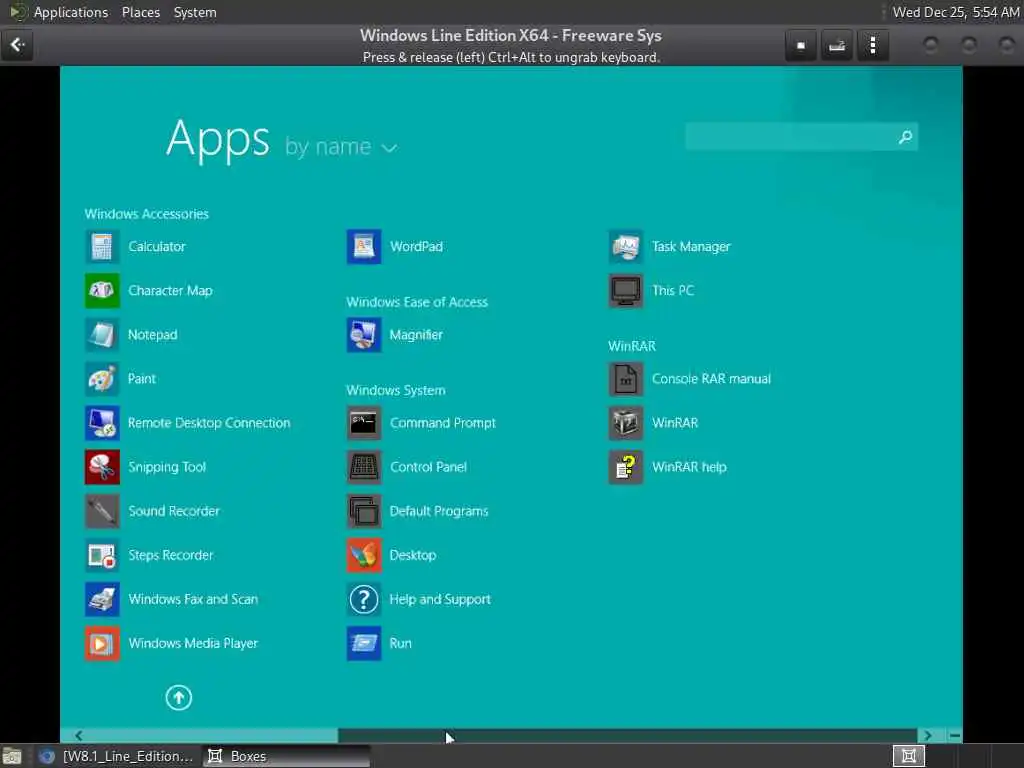Image resolution: width=1024 pixels, height=768 pixels.
Task: Open the System menu
Action: pyautogui.click(x=195, y=12)
